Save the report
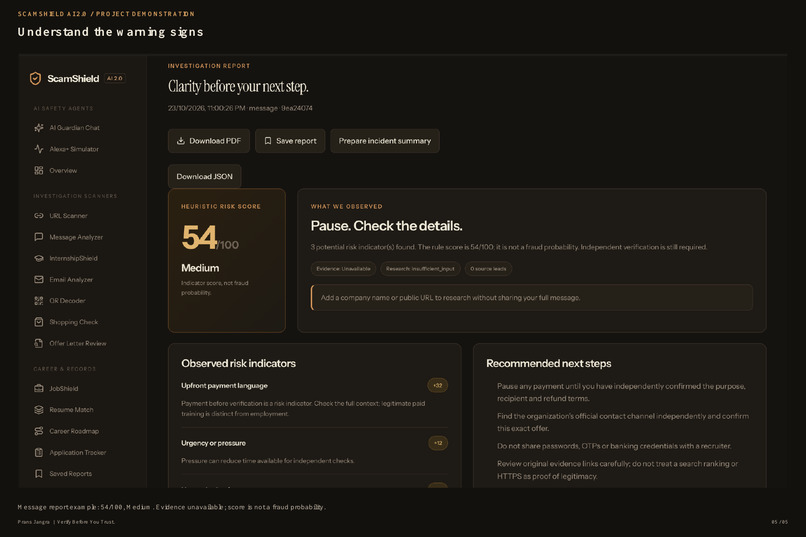806x537 pixels. (290, 141)
